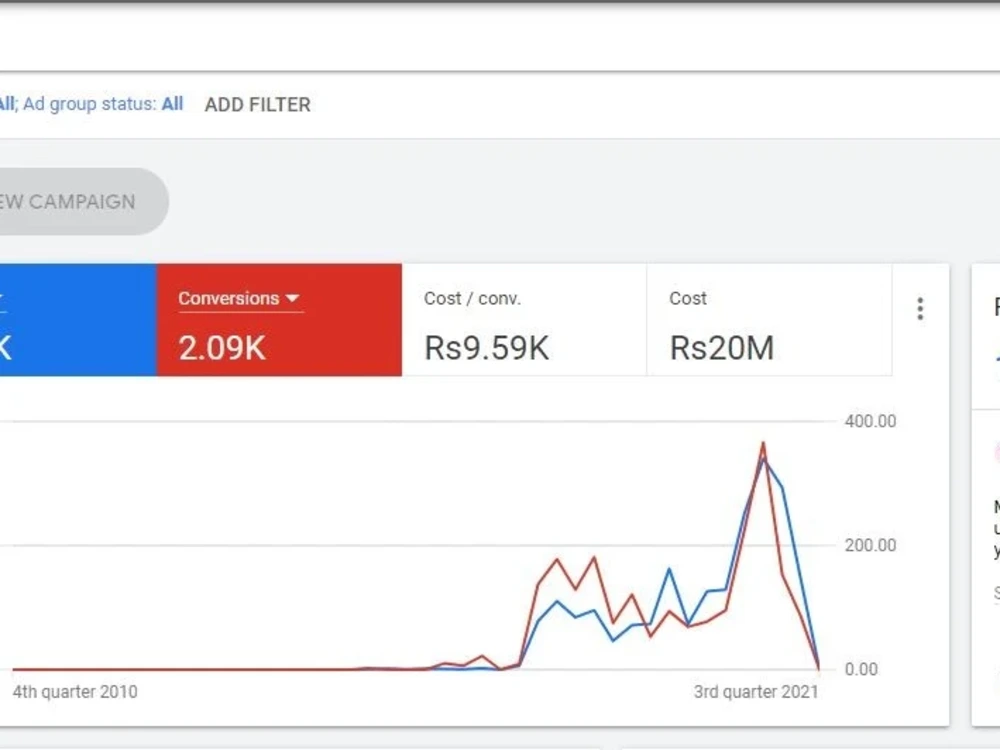The image size is (1000, 750).
Task: Click the blue line's mid-chart spike
Action: click(x=669, y=568)
